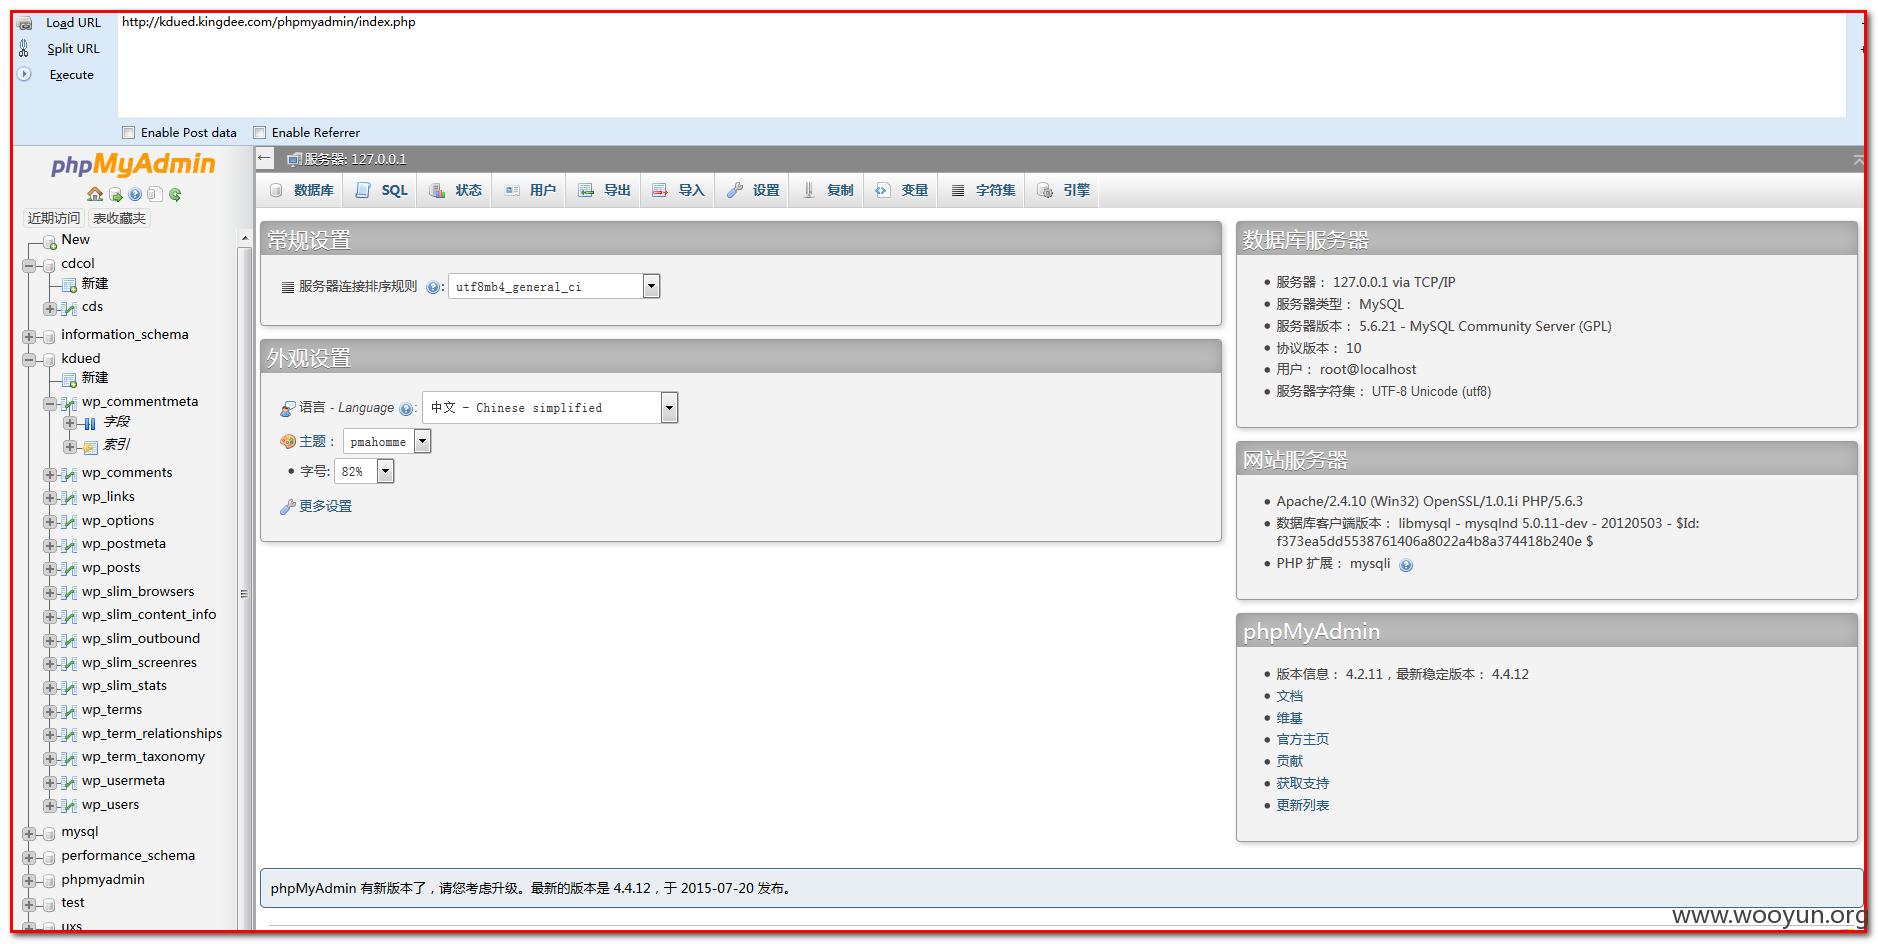1878x944 pixels.
Task: Click the 服务器: 127.0.0.1 breadcrumb link
Action: click(x=355, y=159)
